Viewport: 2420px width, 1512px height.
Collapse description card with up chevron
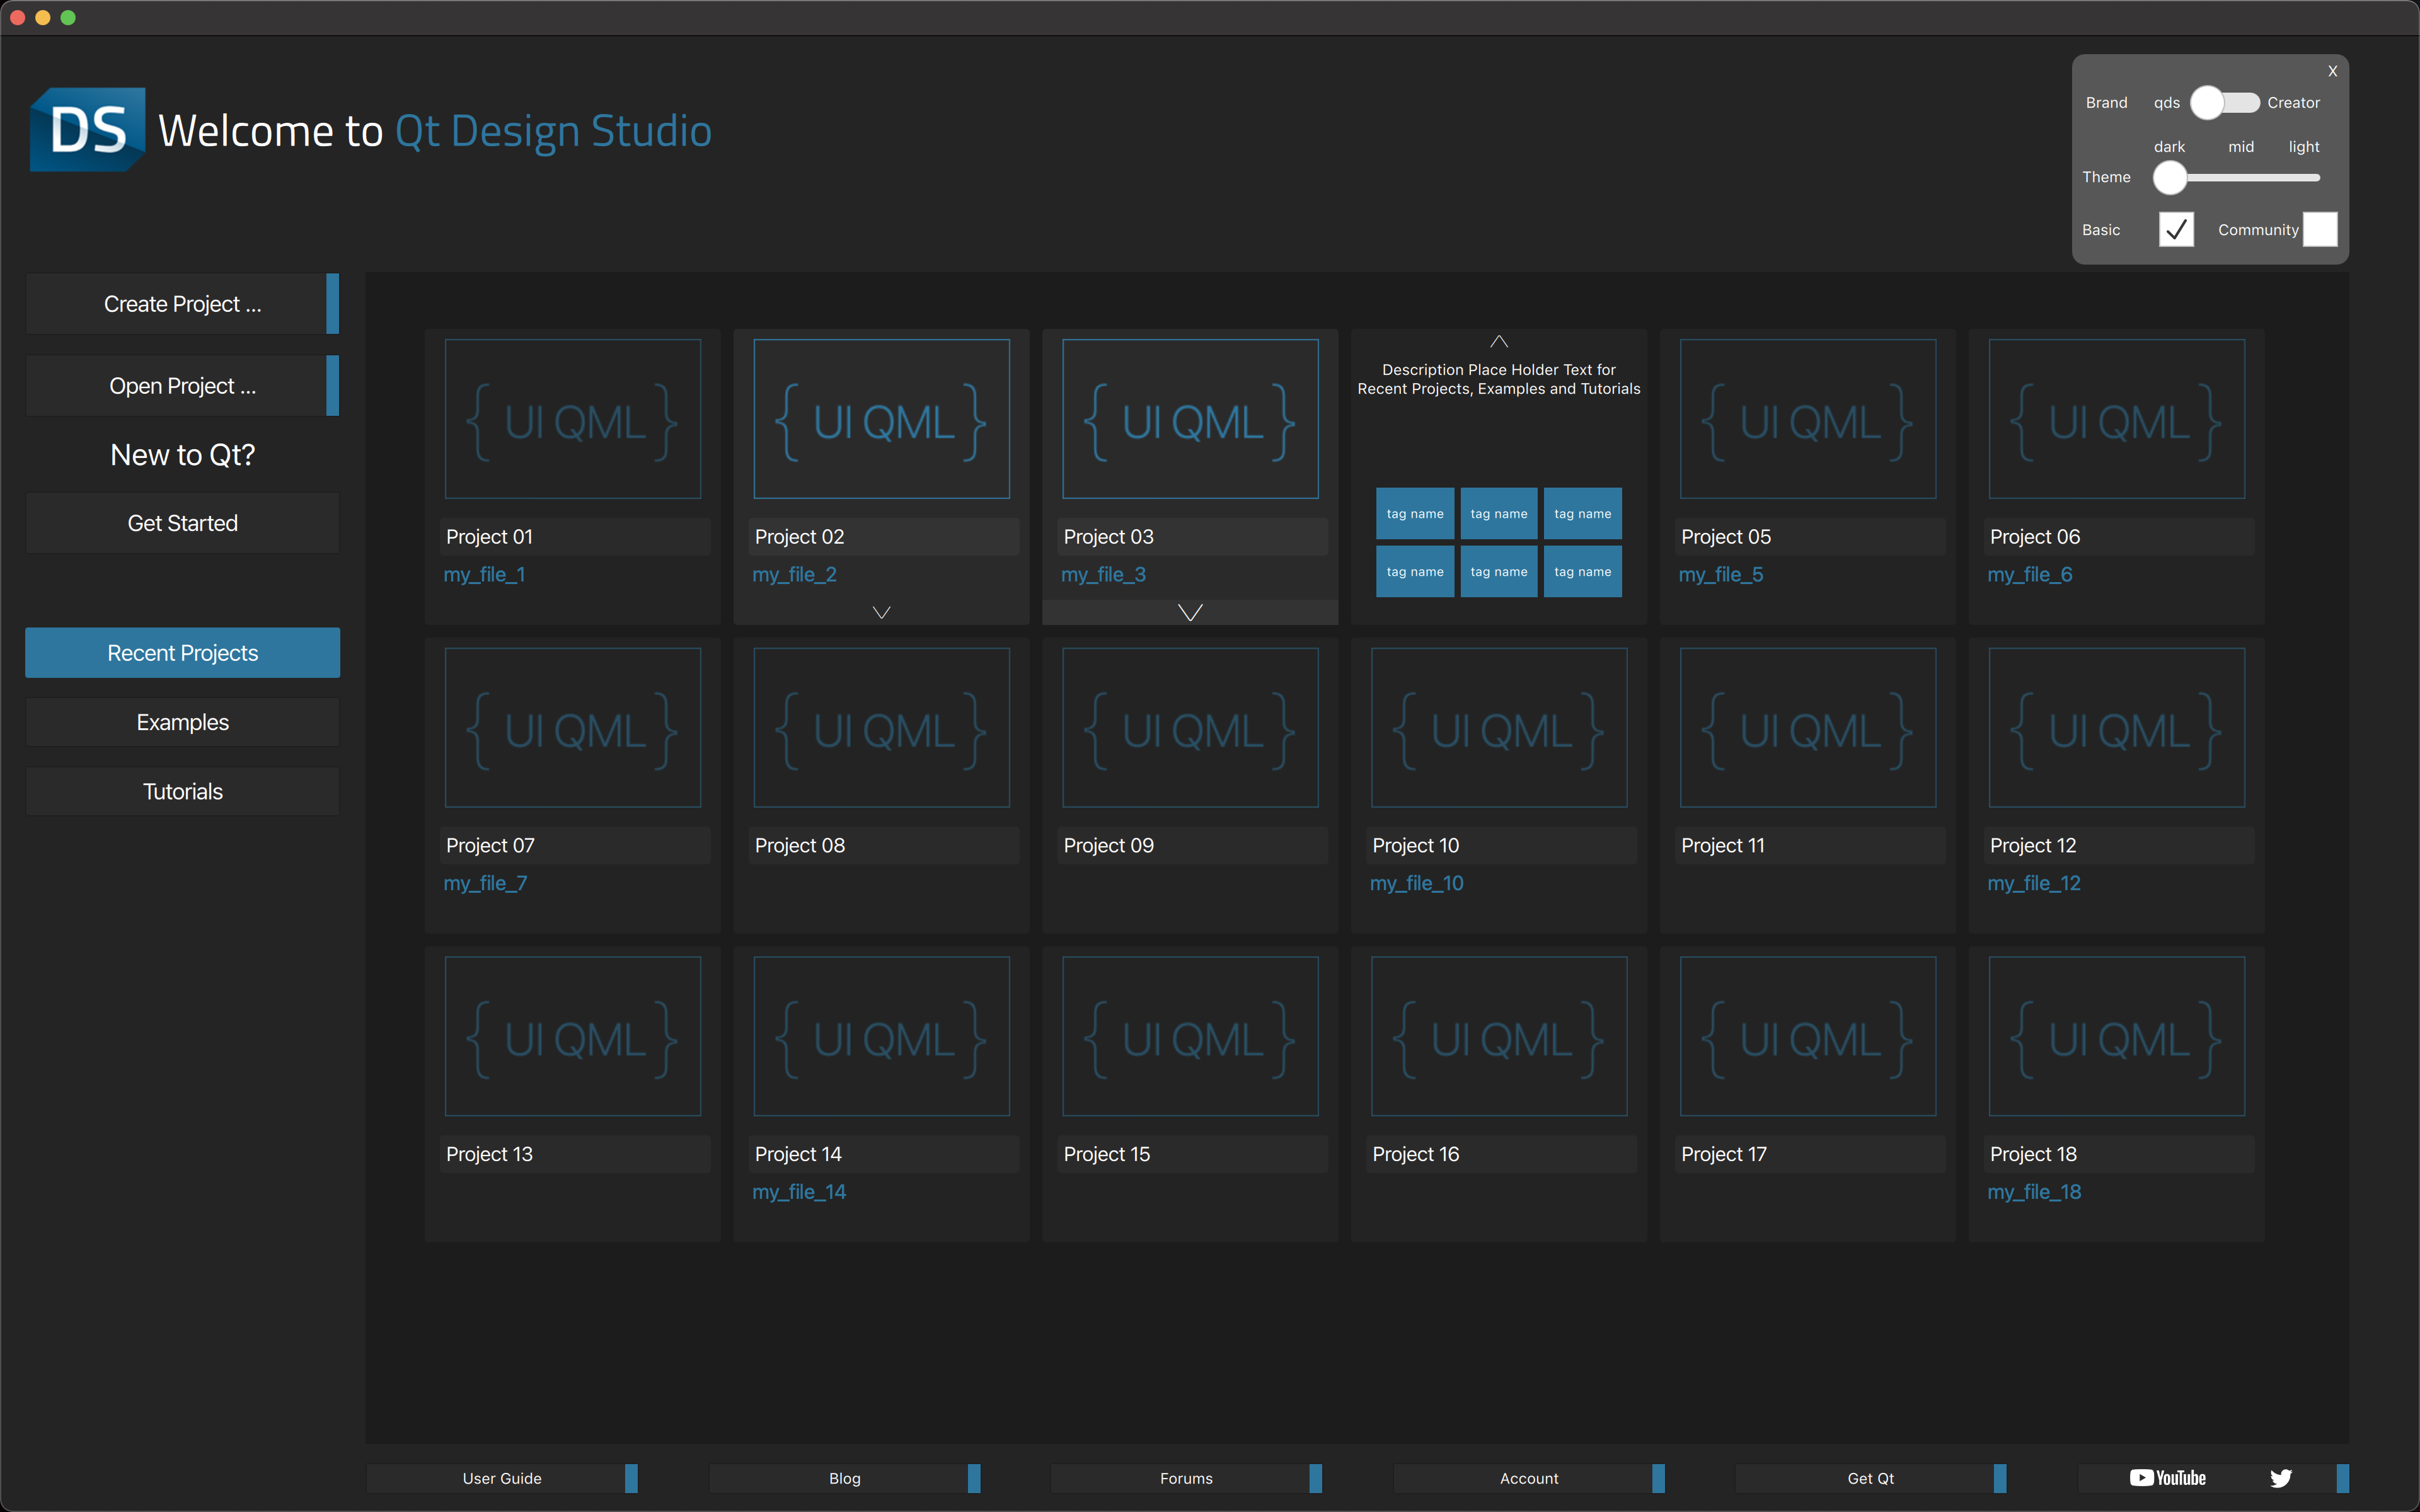tap(1498, 342)
